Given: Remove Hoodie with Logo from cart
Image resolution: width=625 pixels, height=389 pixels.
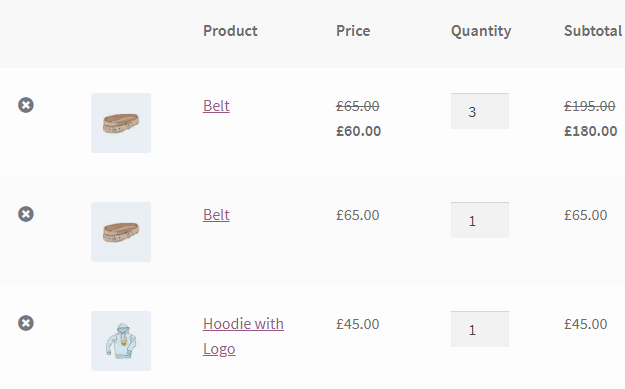Looking at the screenshot, I should (x=26, y=323).
